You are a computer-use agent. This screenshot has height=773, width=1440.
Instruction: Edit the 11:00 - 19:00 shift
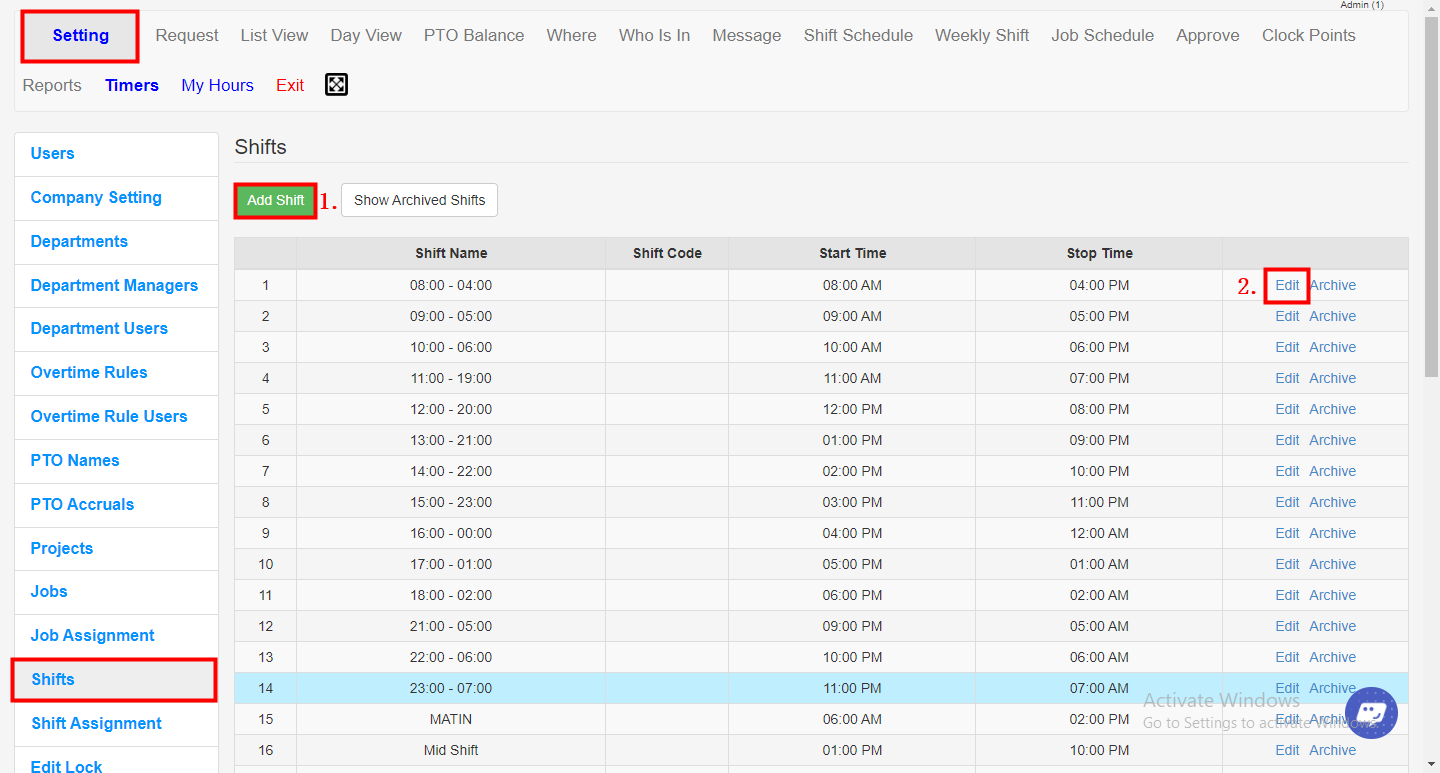[x=1287, y=378]
